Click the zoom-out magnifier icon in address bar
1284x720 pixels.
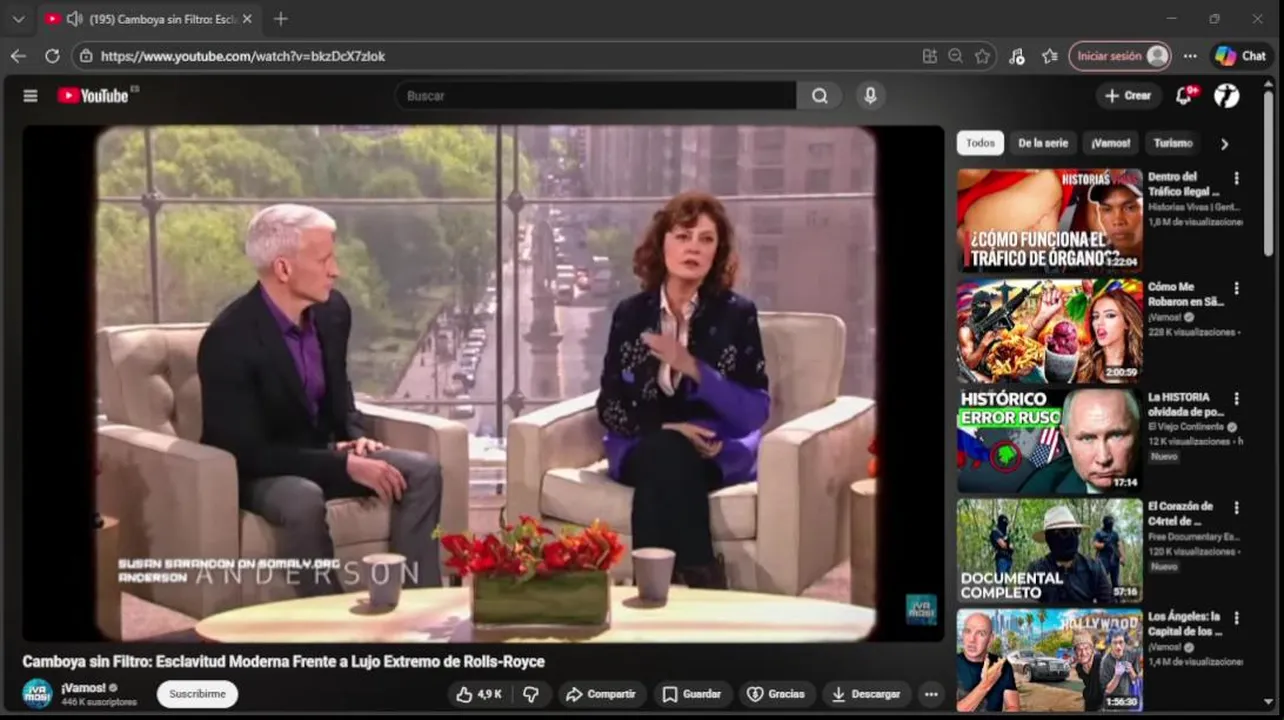click(956, 56)
